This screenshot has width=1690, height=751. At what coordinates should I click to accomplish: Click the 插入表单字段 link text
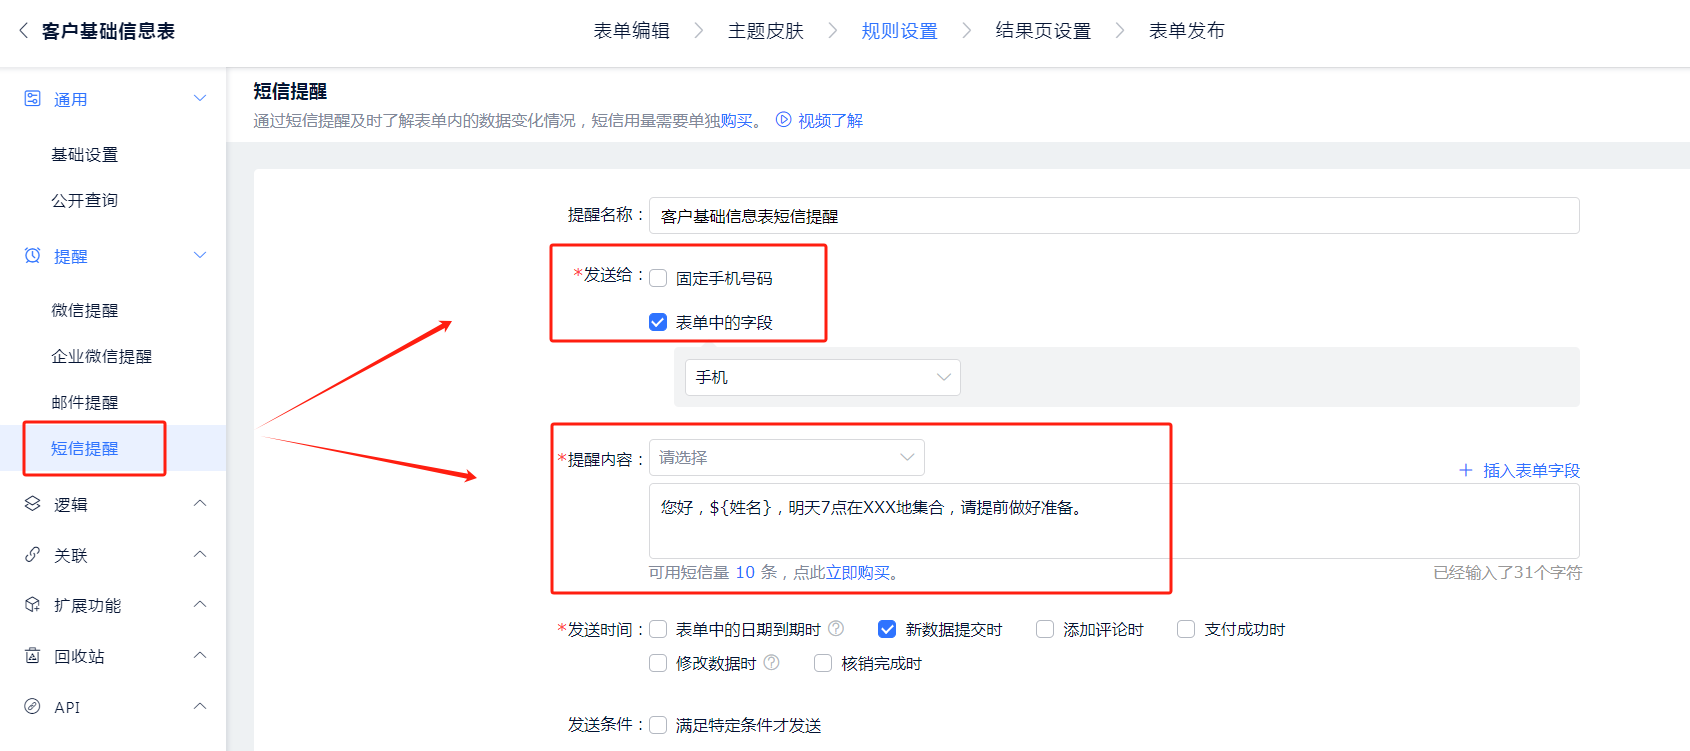(1531, 470)
